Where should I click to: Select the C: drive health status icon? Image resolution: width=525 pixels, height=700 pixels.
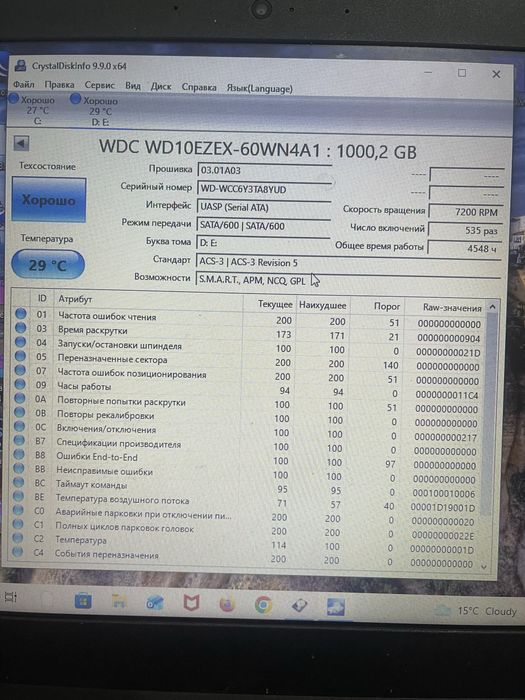click(14, 99)
